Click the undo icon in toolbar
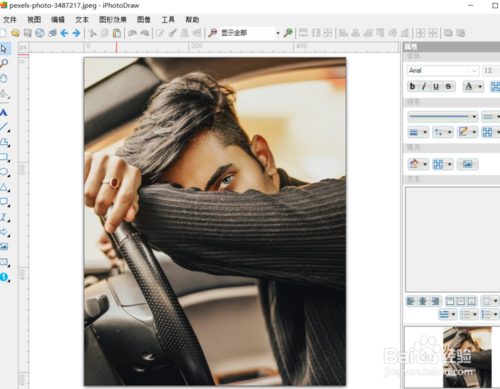500x389 pixels. click(x=132, y=33)
